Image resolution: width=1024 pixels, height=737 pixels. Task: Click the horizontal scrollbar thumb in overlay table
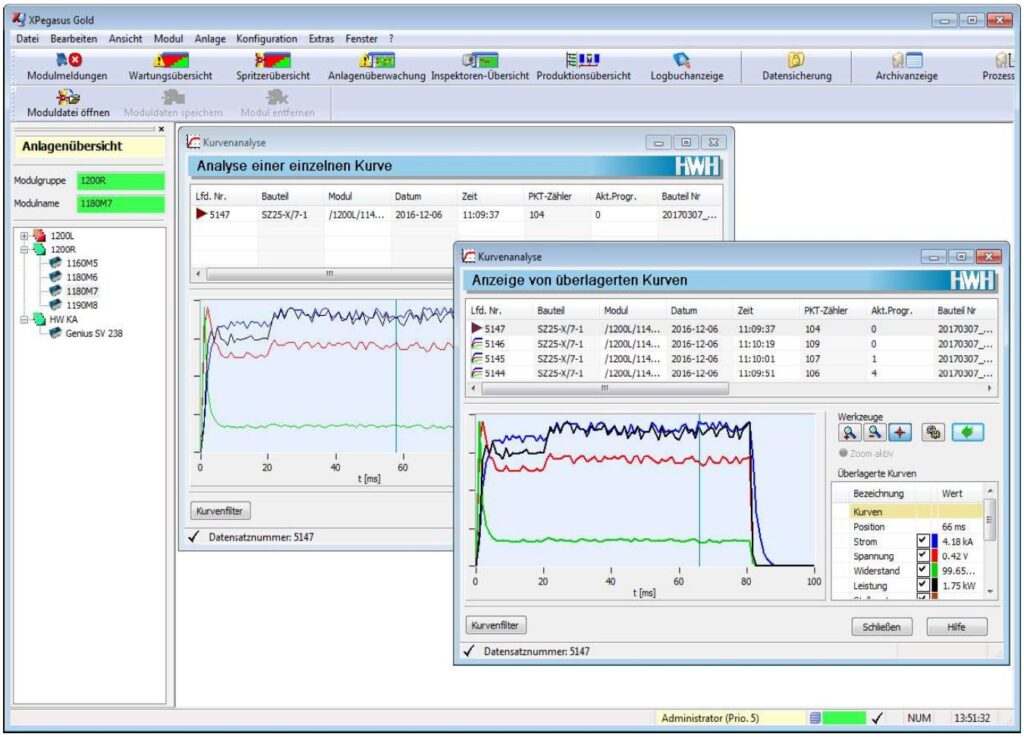605,388
